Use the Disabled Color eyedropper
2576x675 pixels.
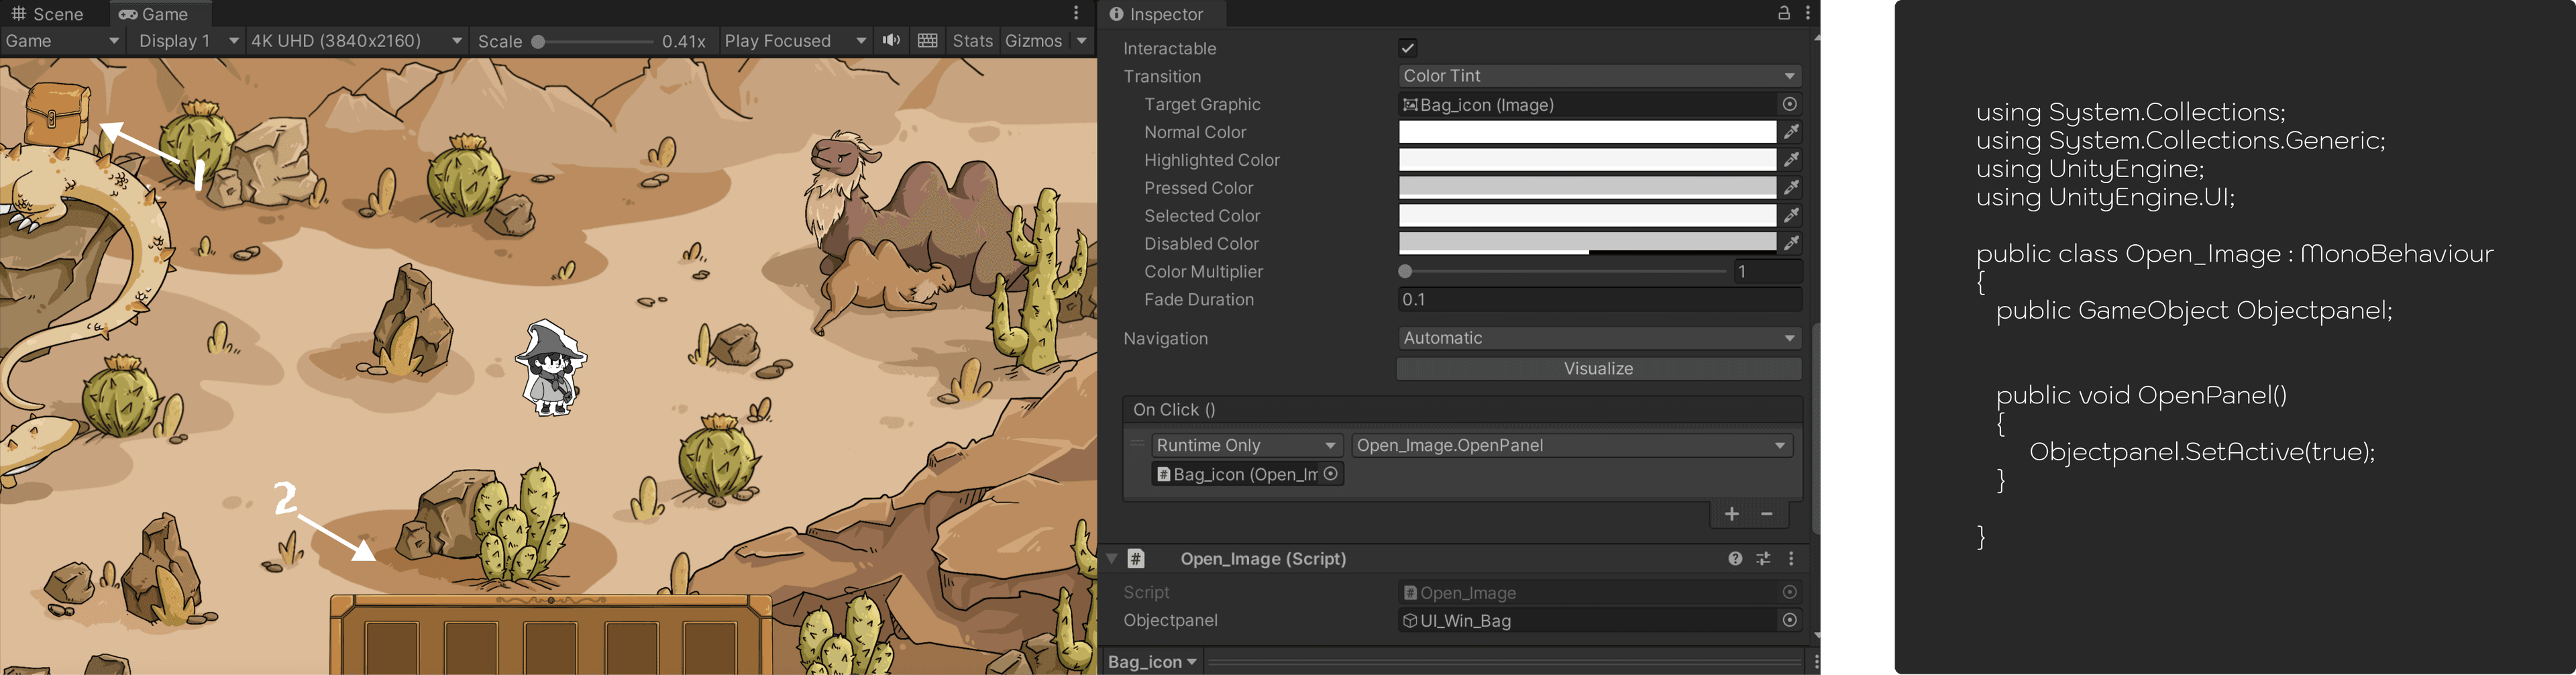click(1791, 243)
